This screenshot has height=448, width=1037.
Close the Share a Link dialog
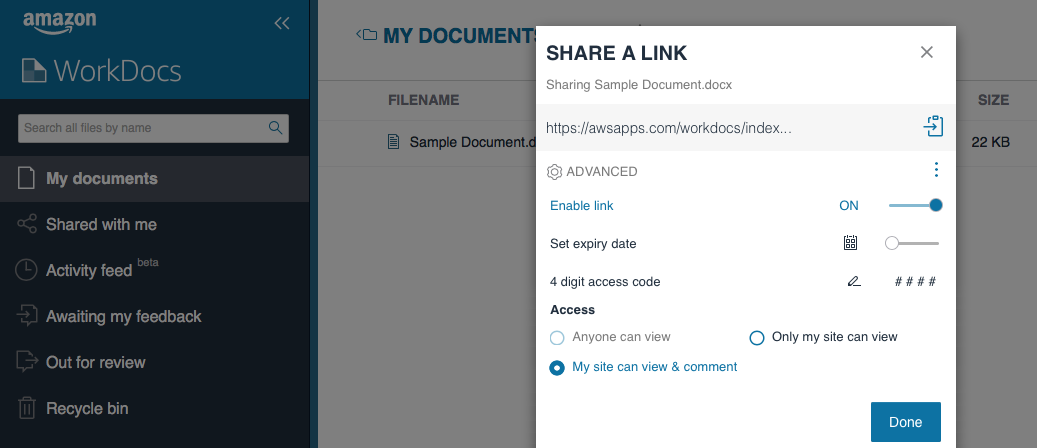click(x=927, y=52)
